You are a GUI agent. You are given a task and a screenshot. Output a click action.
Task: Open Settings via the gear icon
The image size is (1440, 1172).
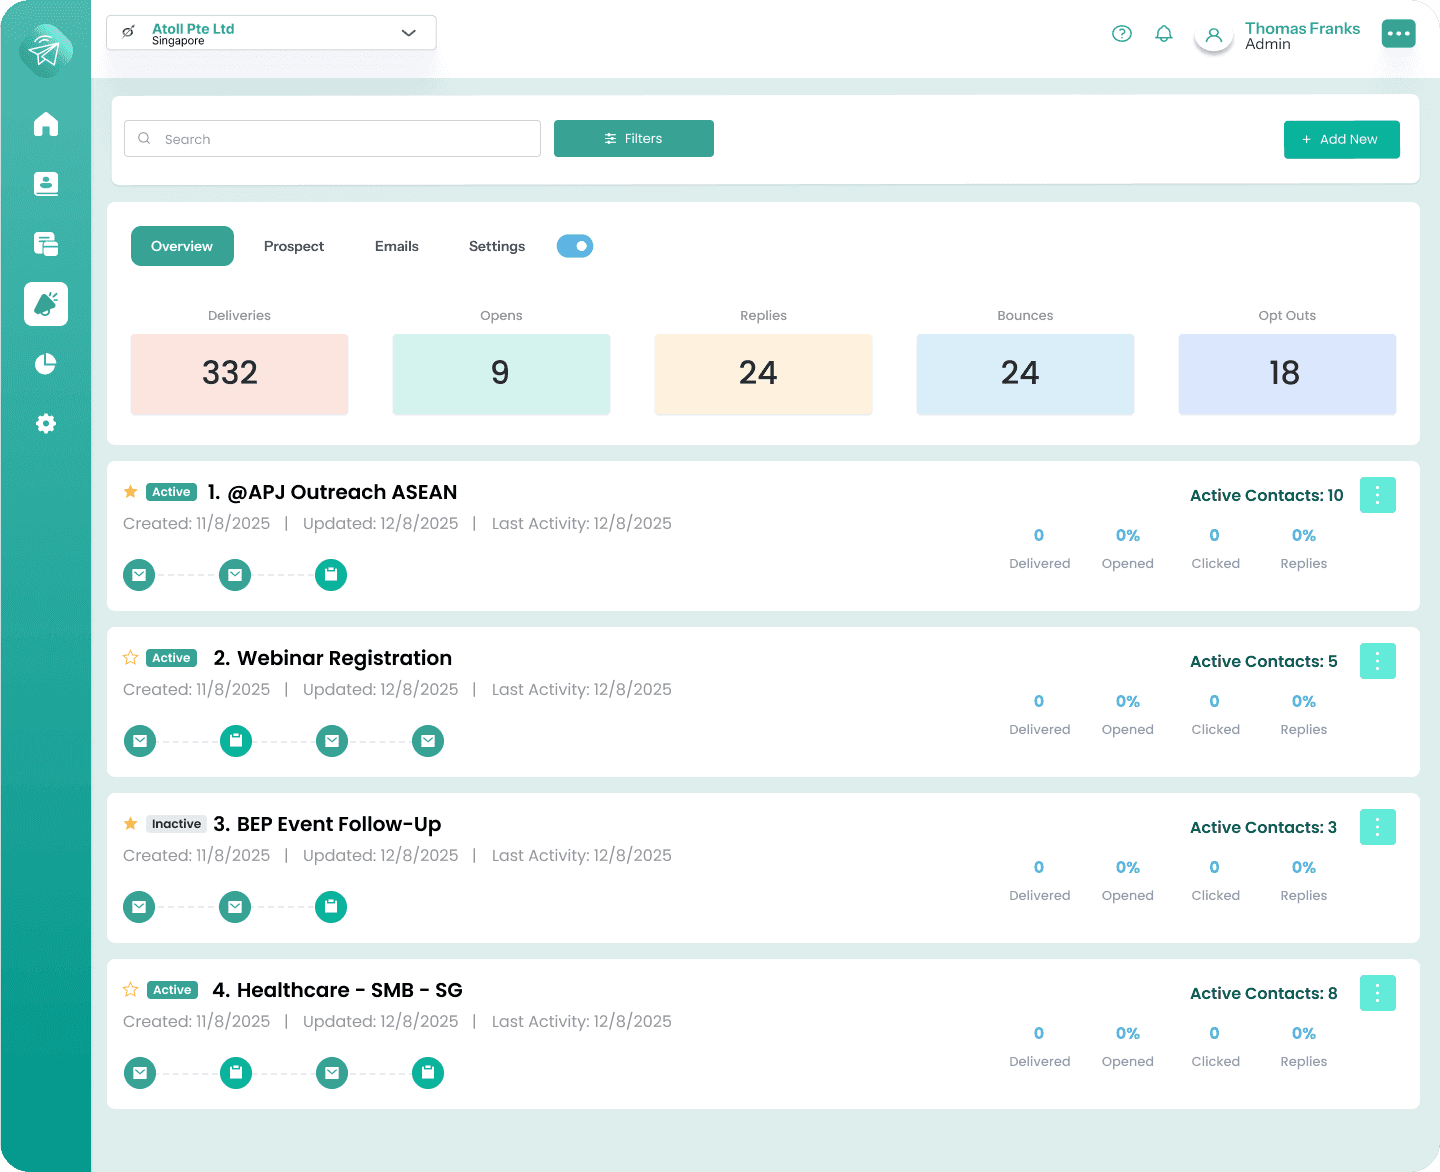pos(45,423)
